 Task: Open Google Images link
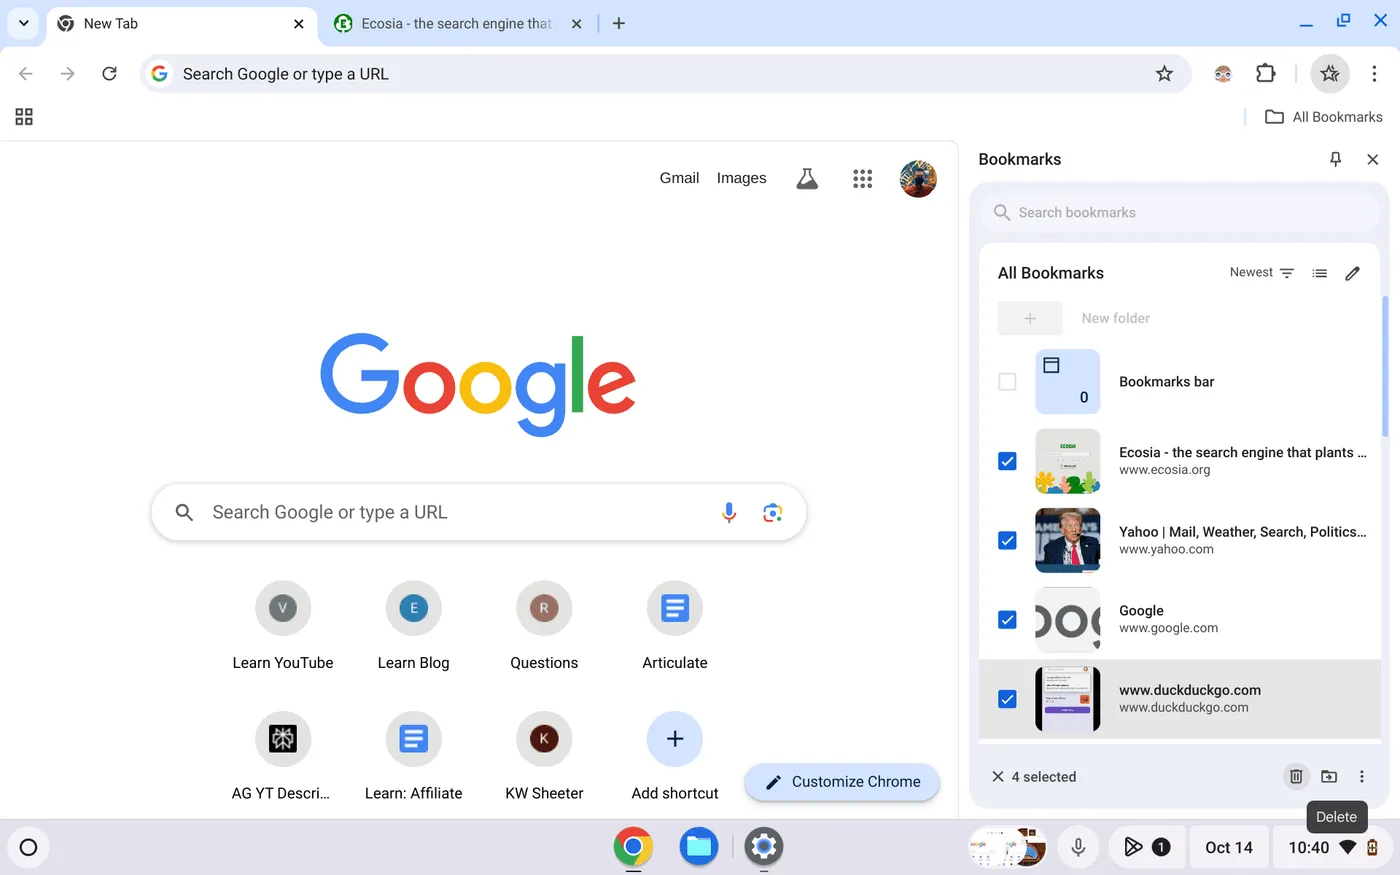(x=741, y=178)
